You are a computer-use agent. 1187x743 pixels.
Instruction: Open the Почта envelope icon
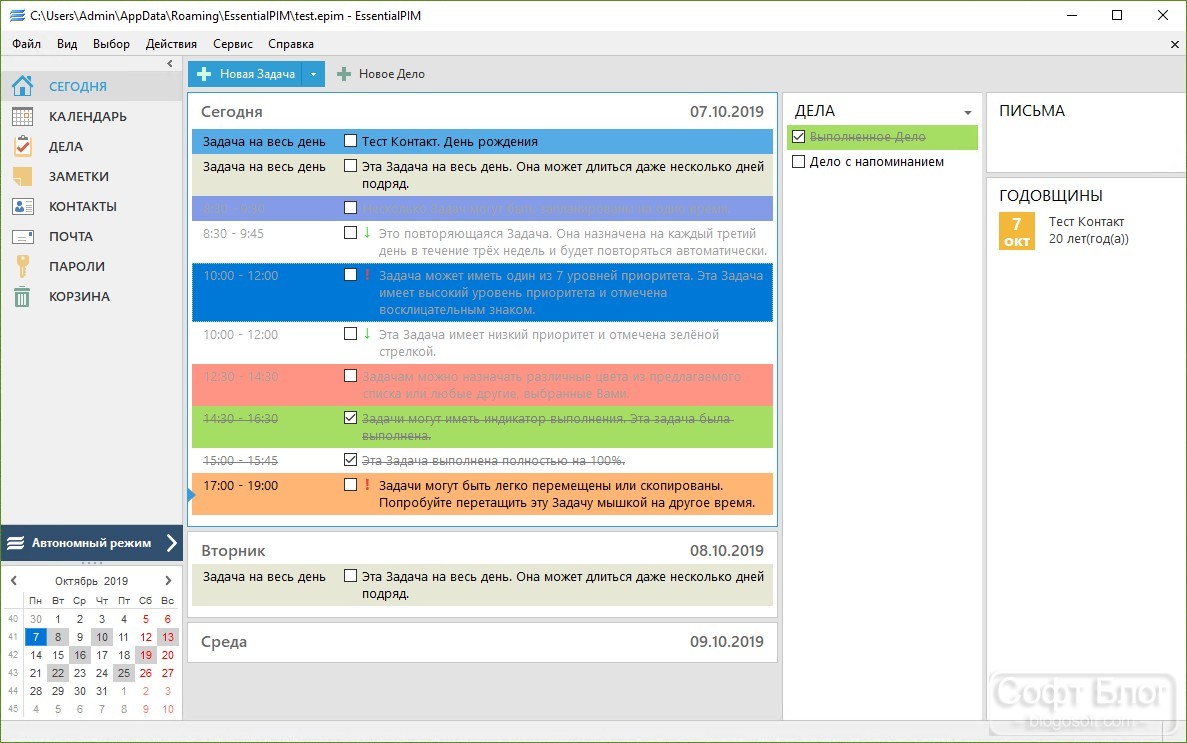pyautogui.click(x=23, y=236)
